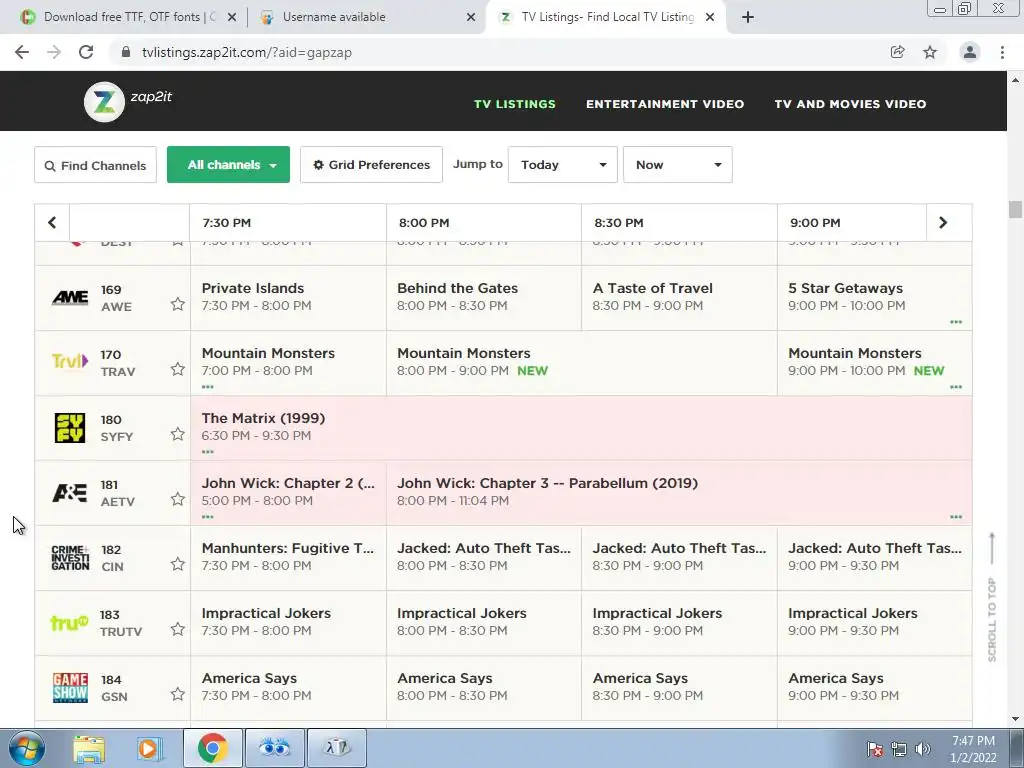Screen dimensions: 1024x768
Task: Reload the page in Chrome
Action: pos(86,52)
